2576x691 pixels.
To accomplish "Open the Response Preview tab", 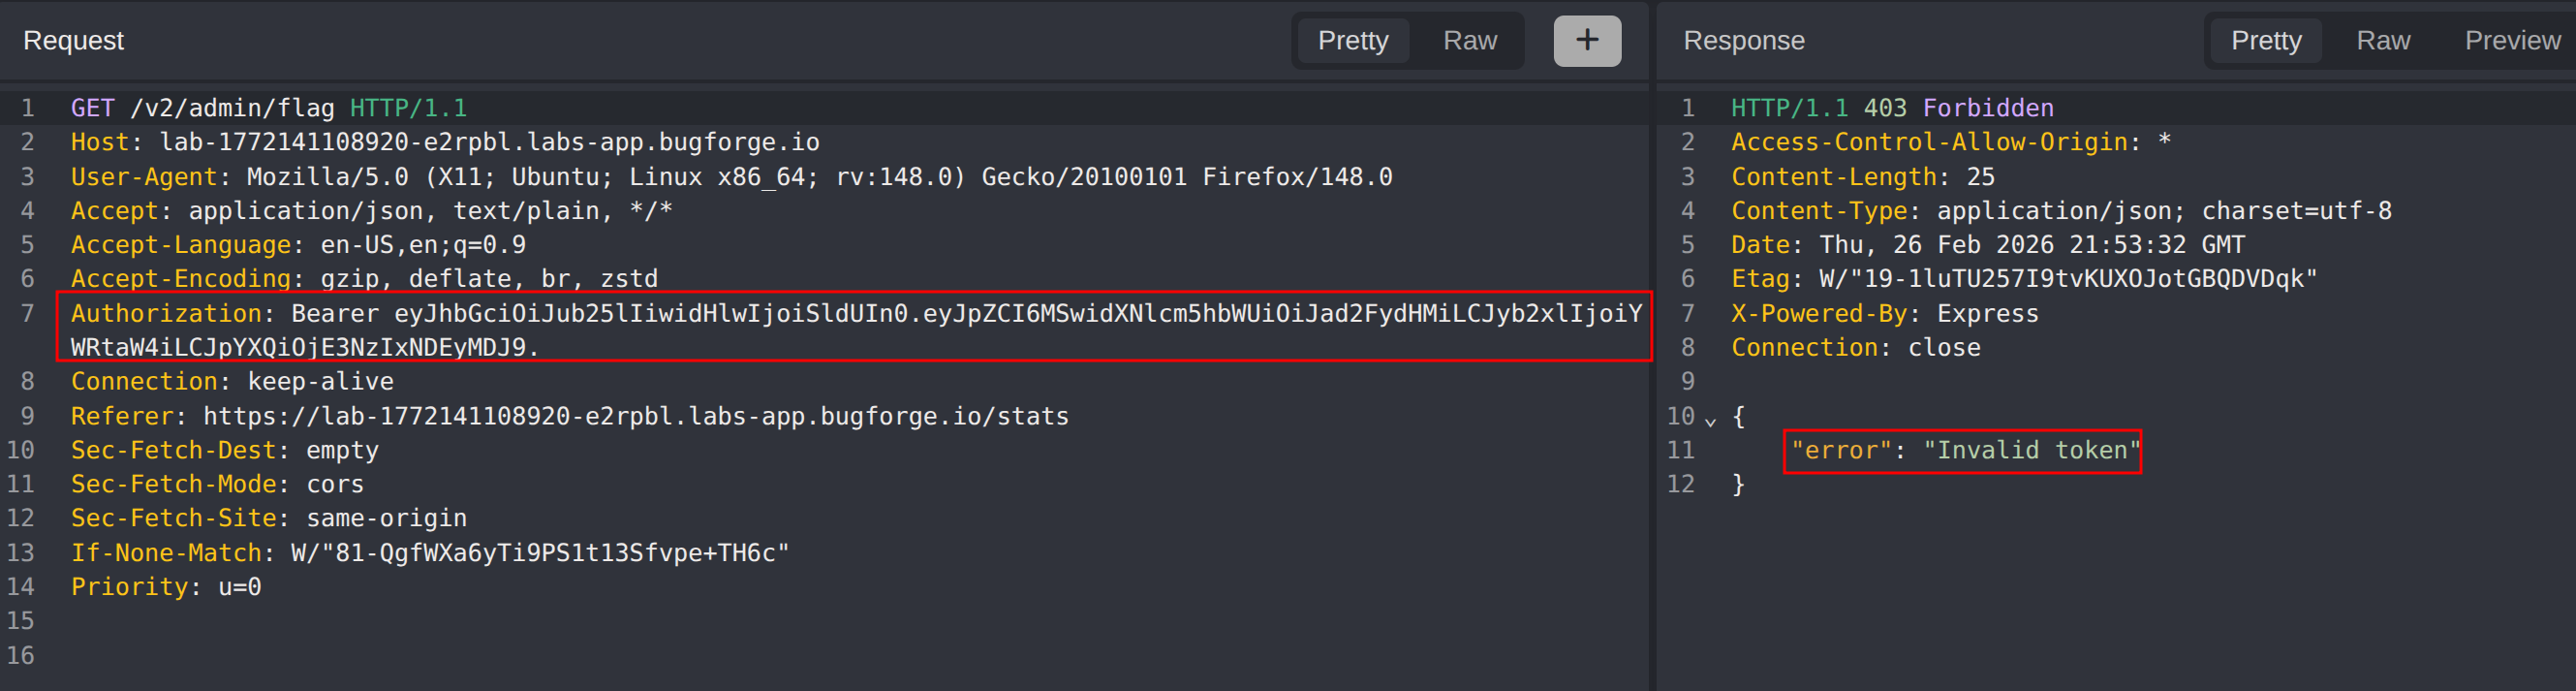I will click(2511, 41).
